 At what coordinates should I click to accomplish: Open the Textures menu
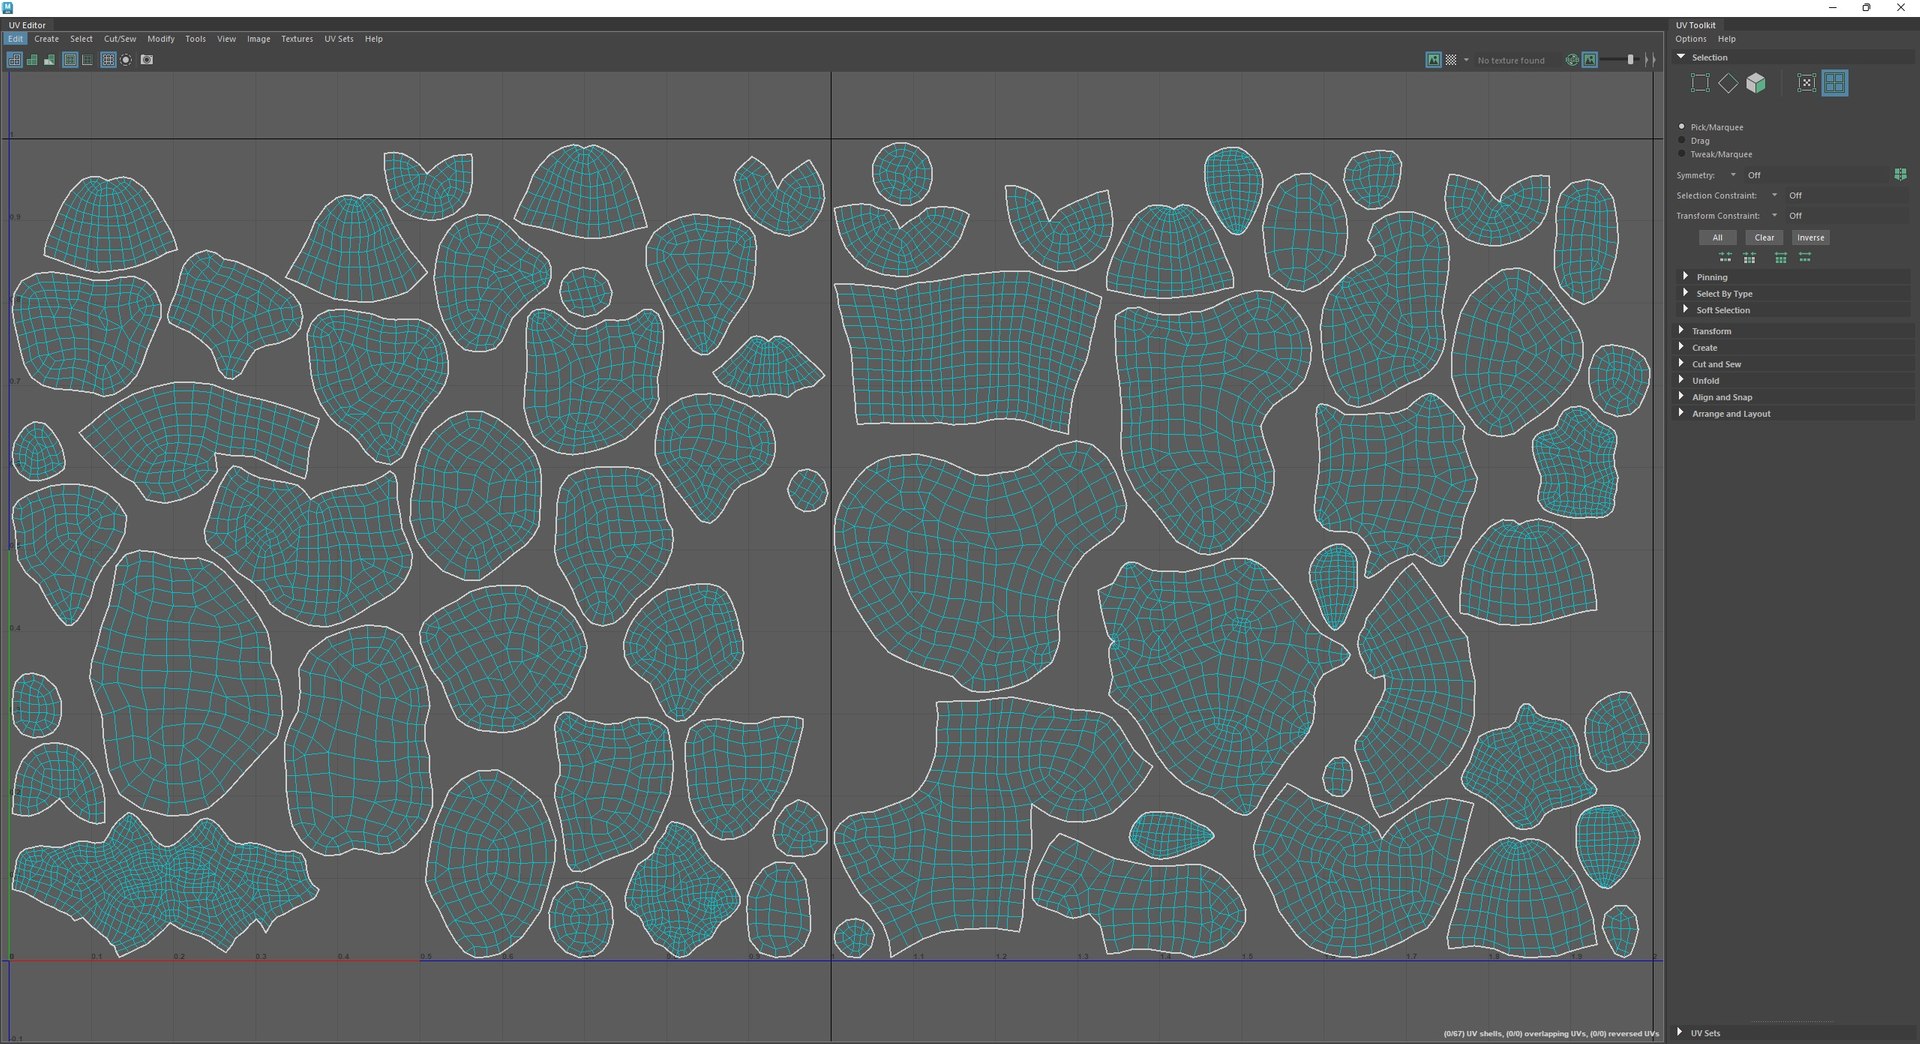(x=297, y=39)
